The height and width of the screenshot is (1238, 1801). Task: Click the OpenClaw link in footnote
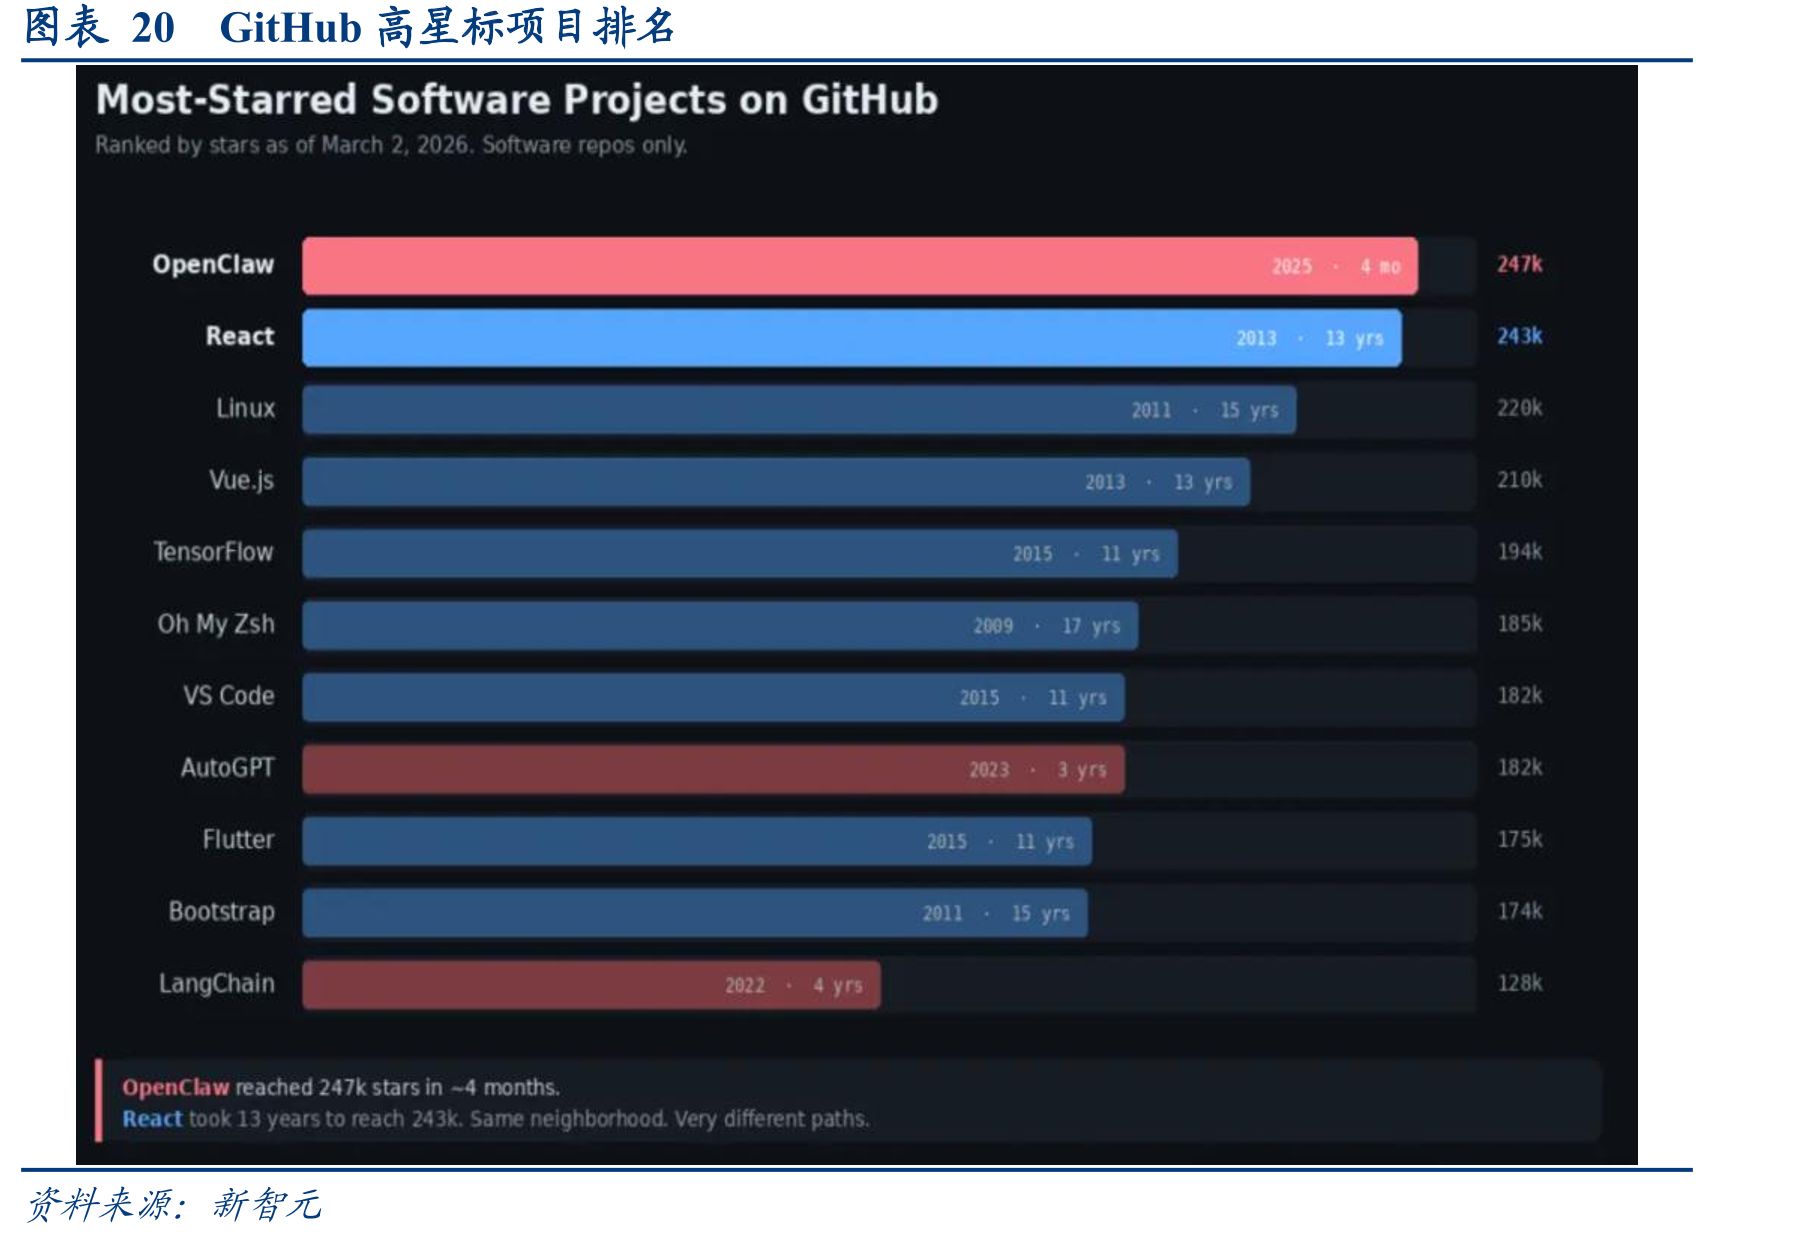pos(175,1087)
